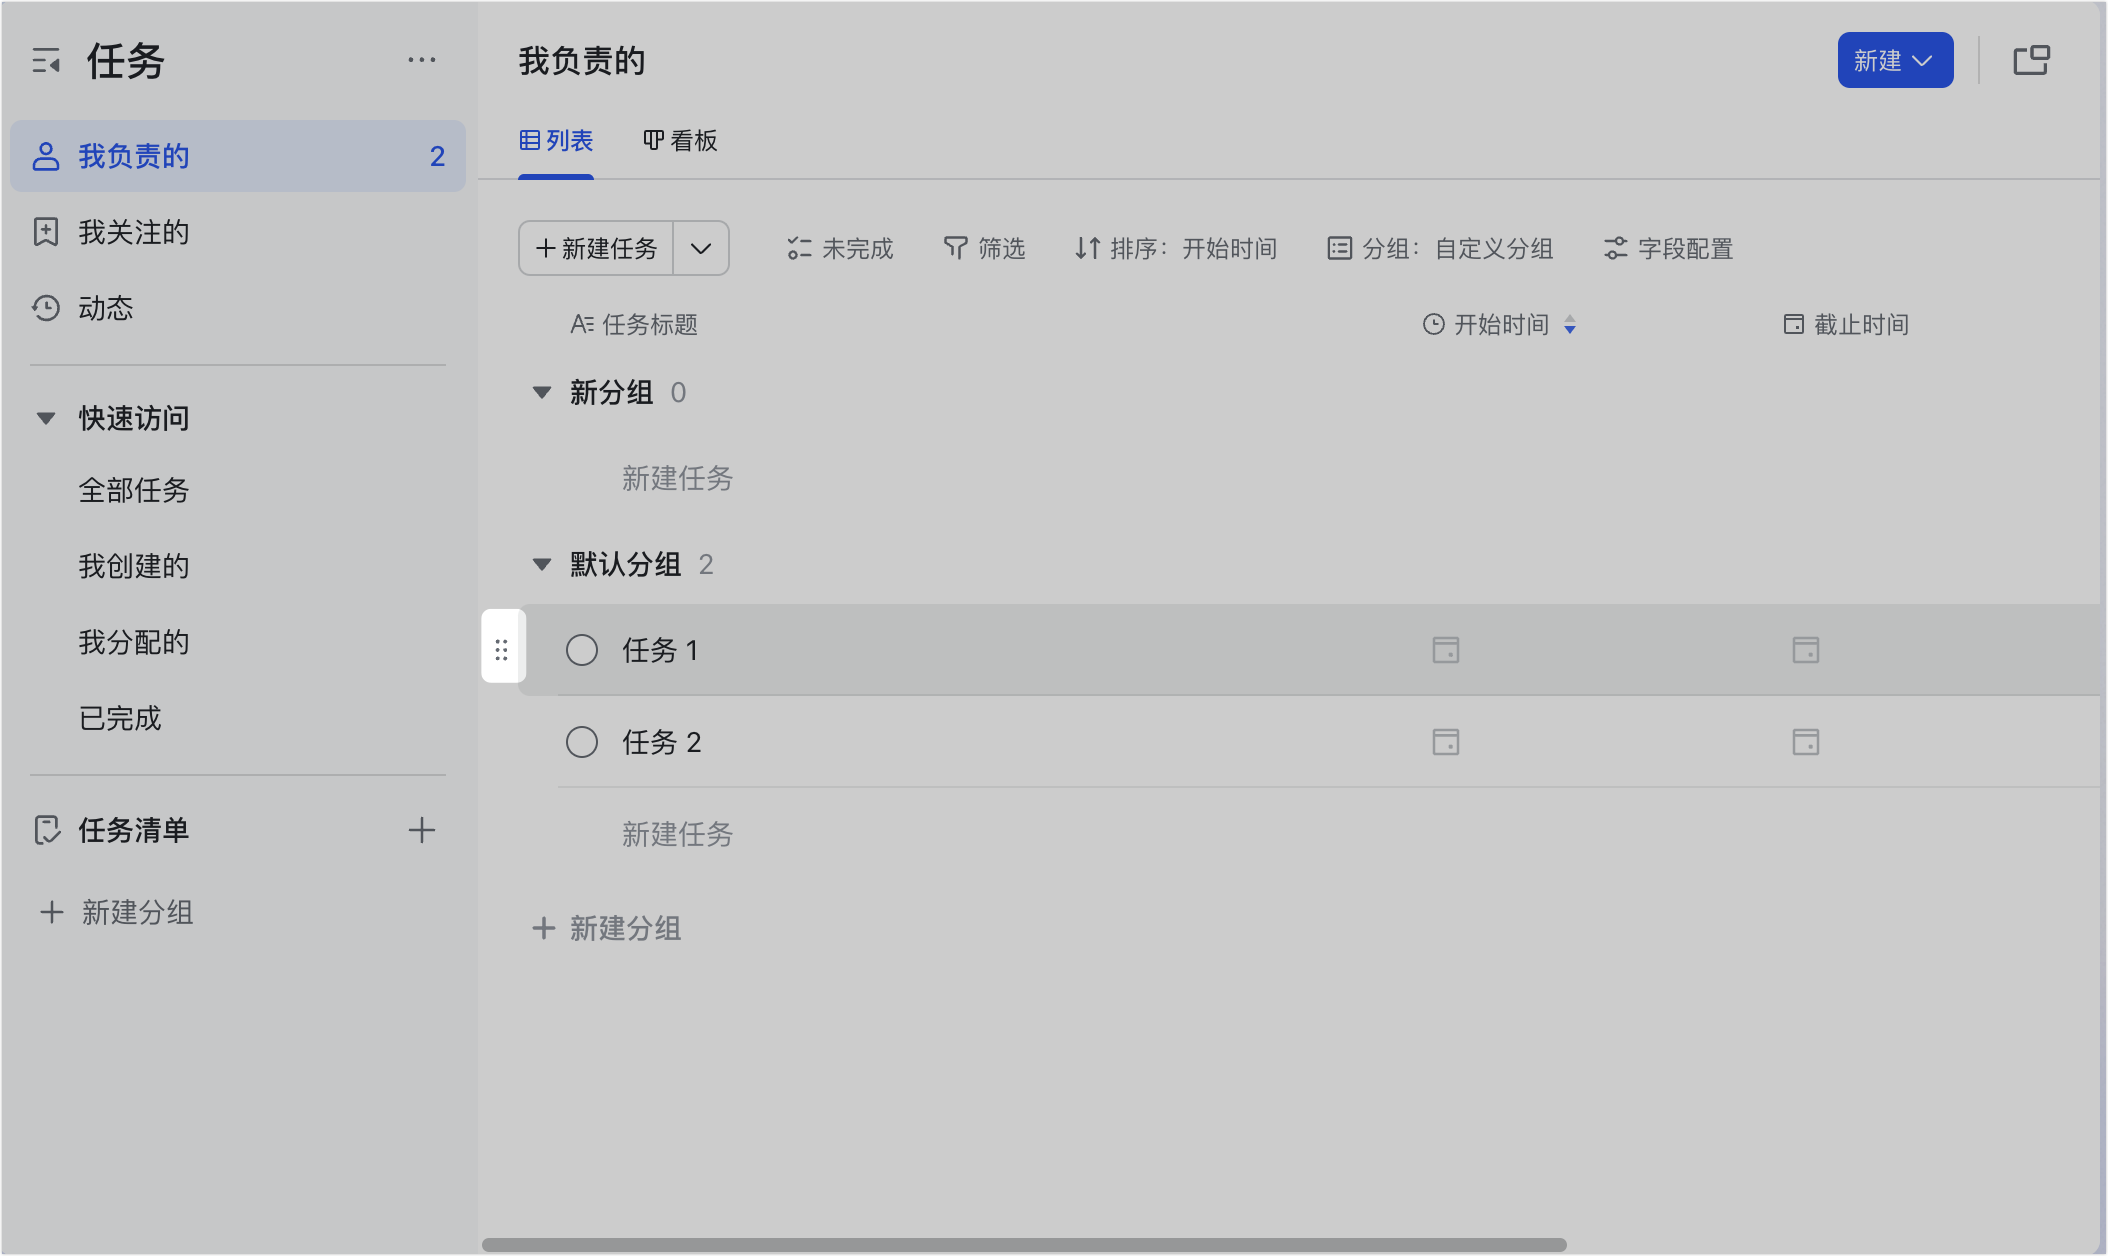Viewport: 2108px width, 1256px height.
Task: Set the deadline calendar icon for 任务 2
Action: coord(1805,742)
